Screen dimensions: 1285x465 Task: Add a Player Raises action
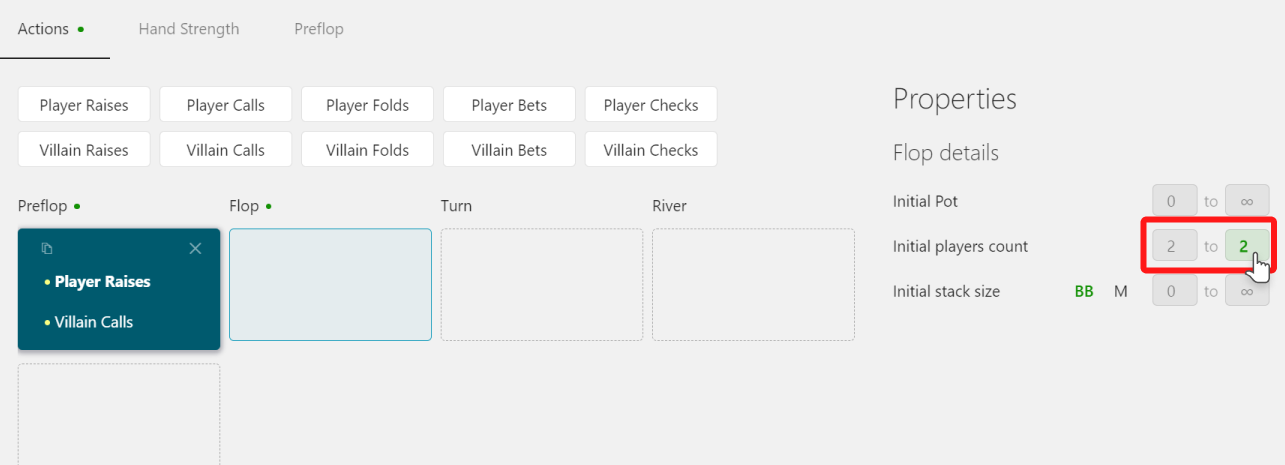[x=84, y=105]
